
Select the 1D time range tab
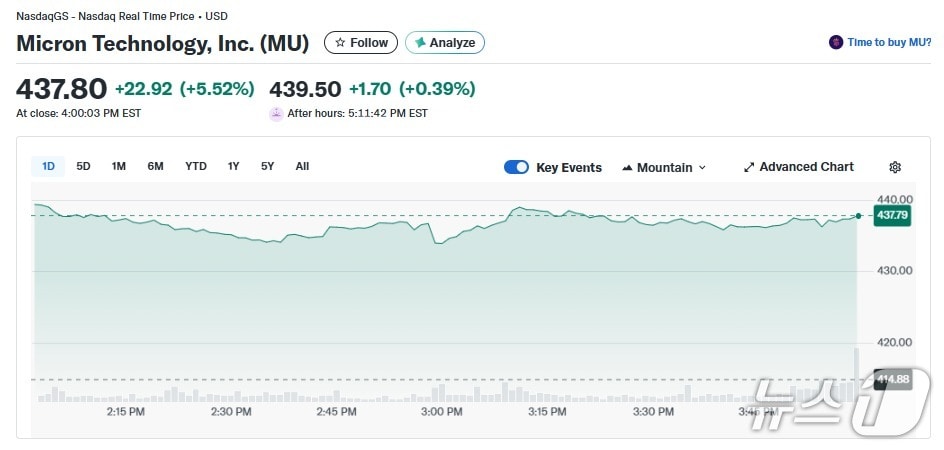[48, 166]
